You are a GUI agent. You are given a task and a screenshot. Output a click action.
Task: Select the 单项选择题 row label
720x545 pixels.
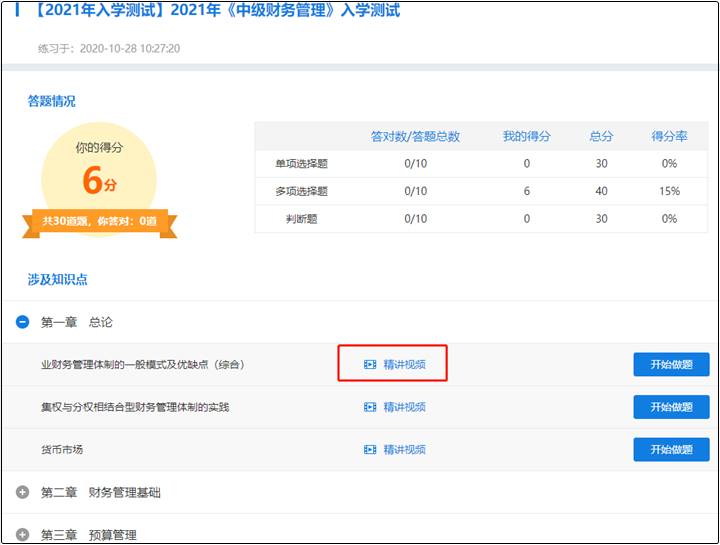click(301, 163)
